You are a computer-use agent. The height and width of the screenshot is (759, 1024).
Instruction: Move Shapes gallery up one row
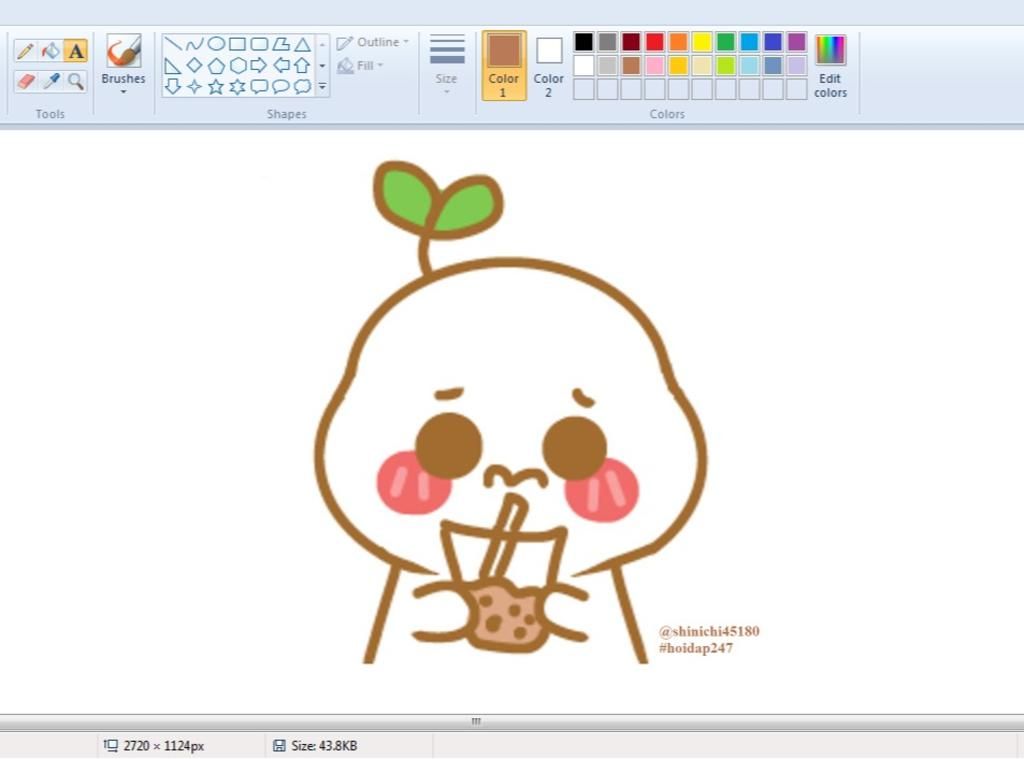pos(322,44)
